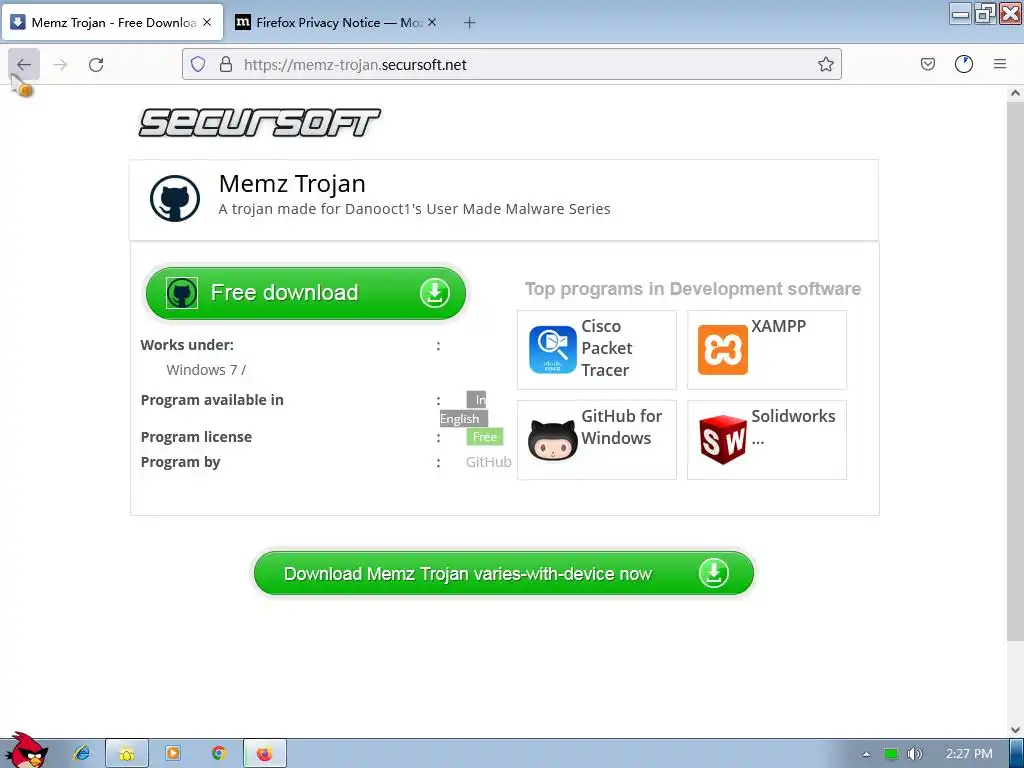Click the XAMPP orange icon

pos(722,350)
